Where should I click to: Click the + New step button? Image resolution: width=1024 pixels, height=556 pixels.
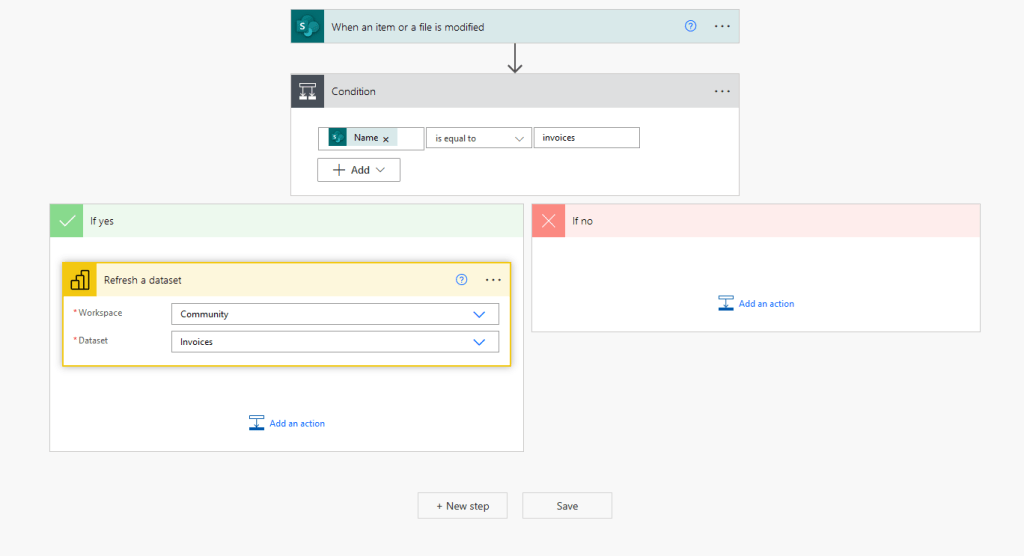pyautogui.click(x=462, y=506)
